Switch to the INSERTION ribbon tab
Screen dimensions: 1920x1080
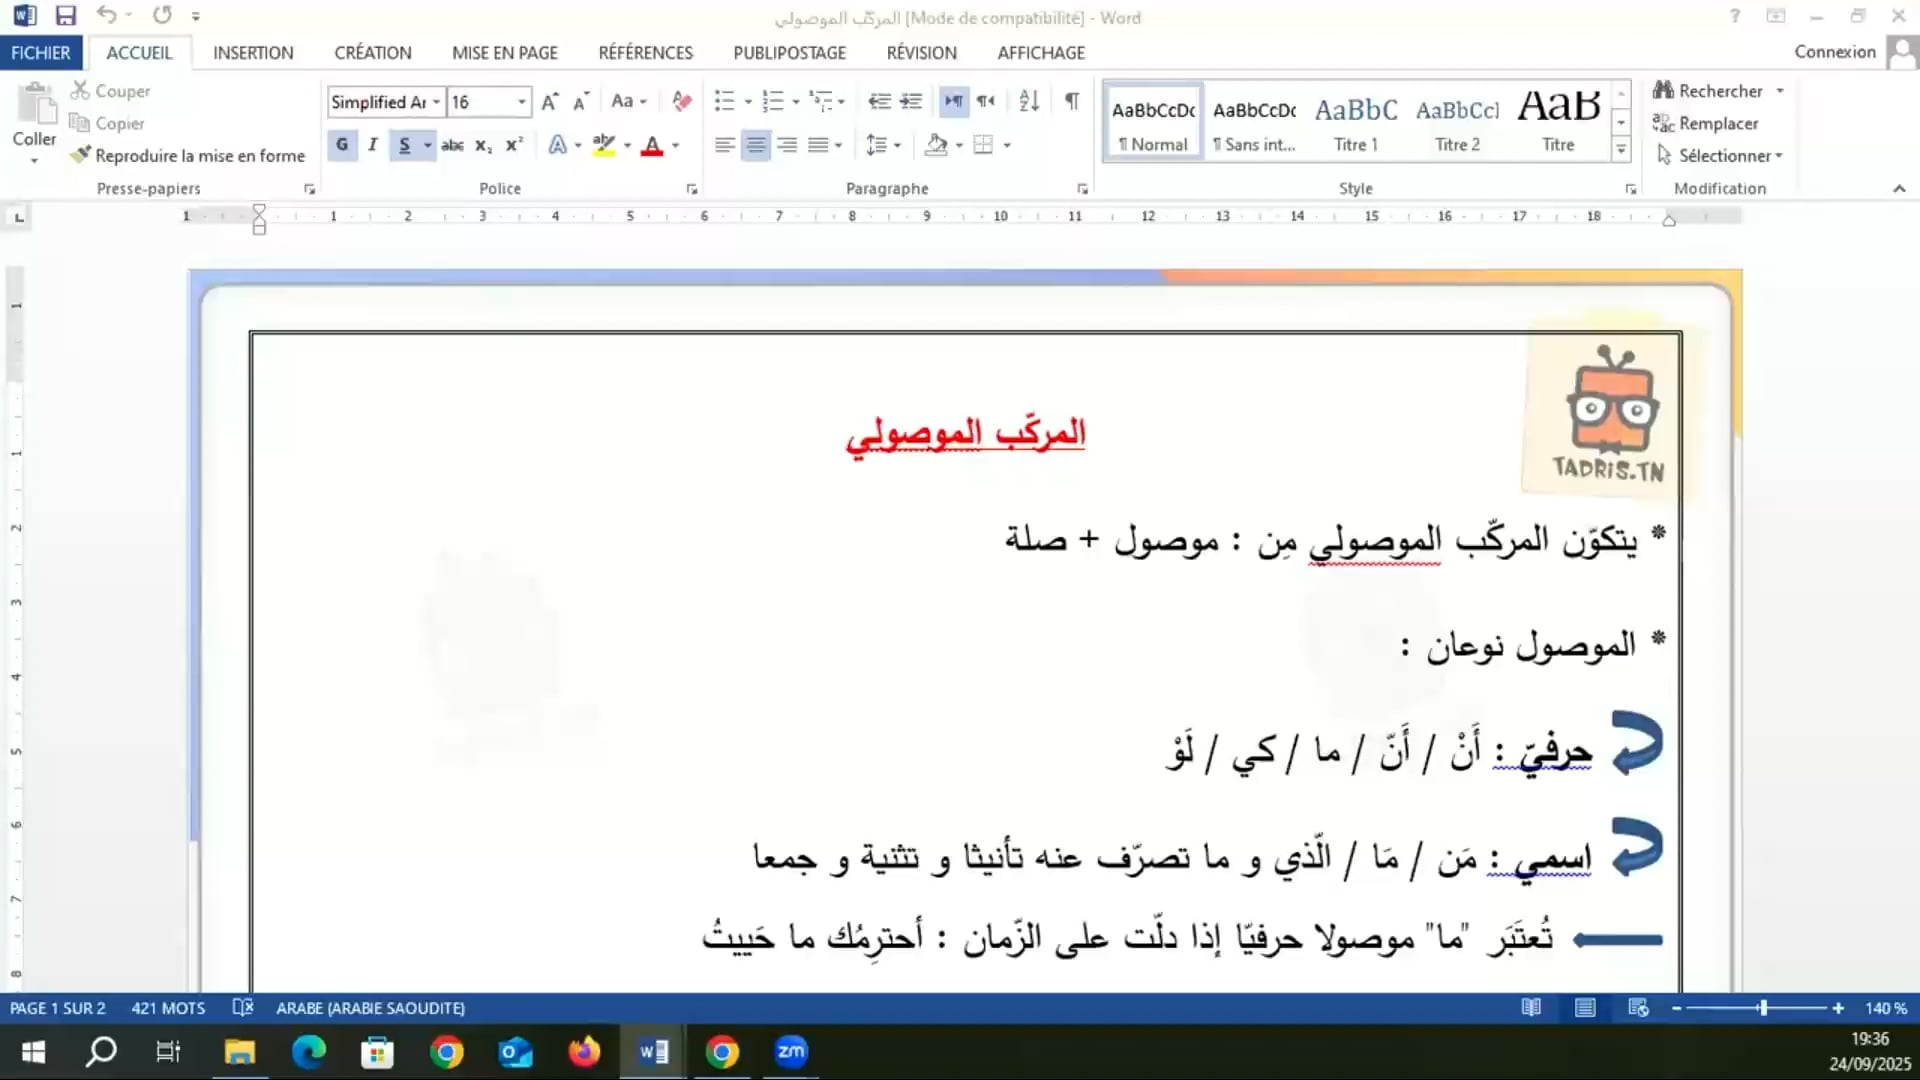(x=253, y=53)
